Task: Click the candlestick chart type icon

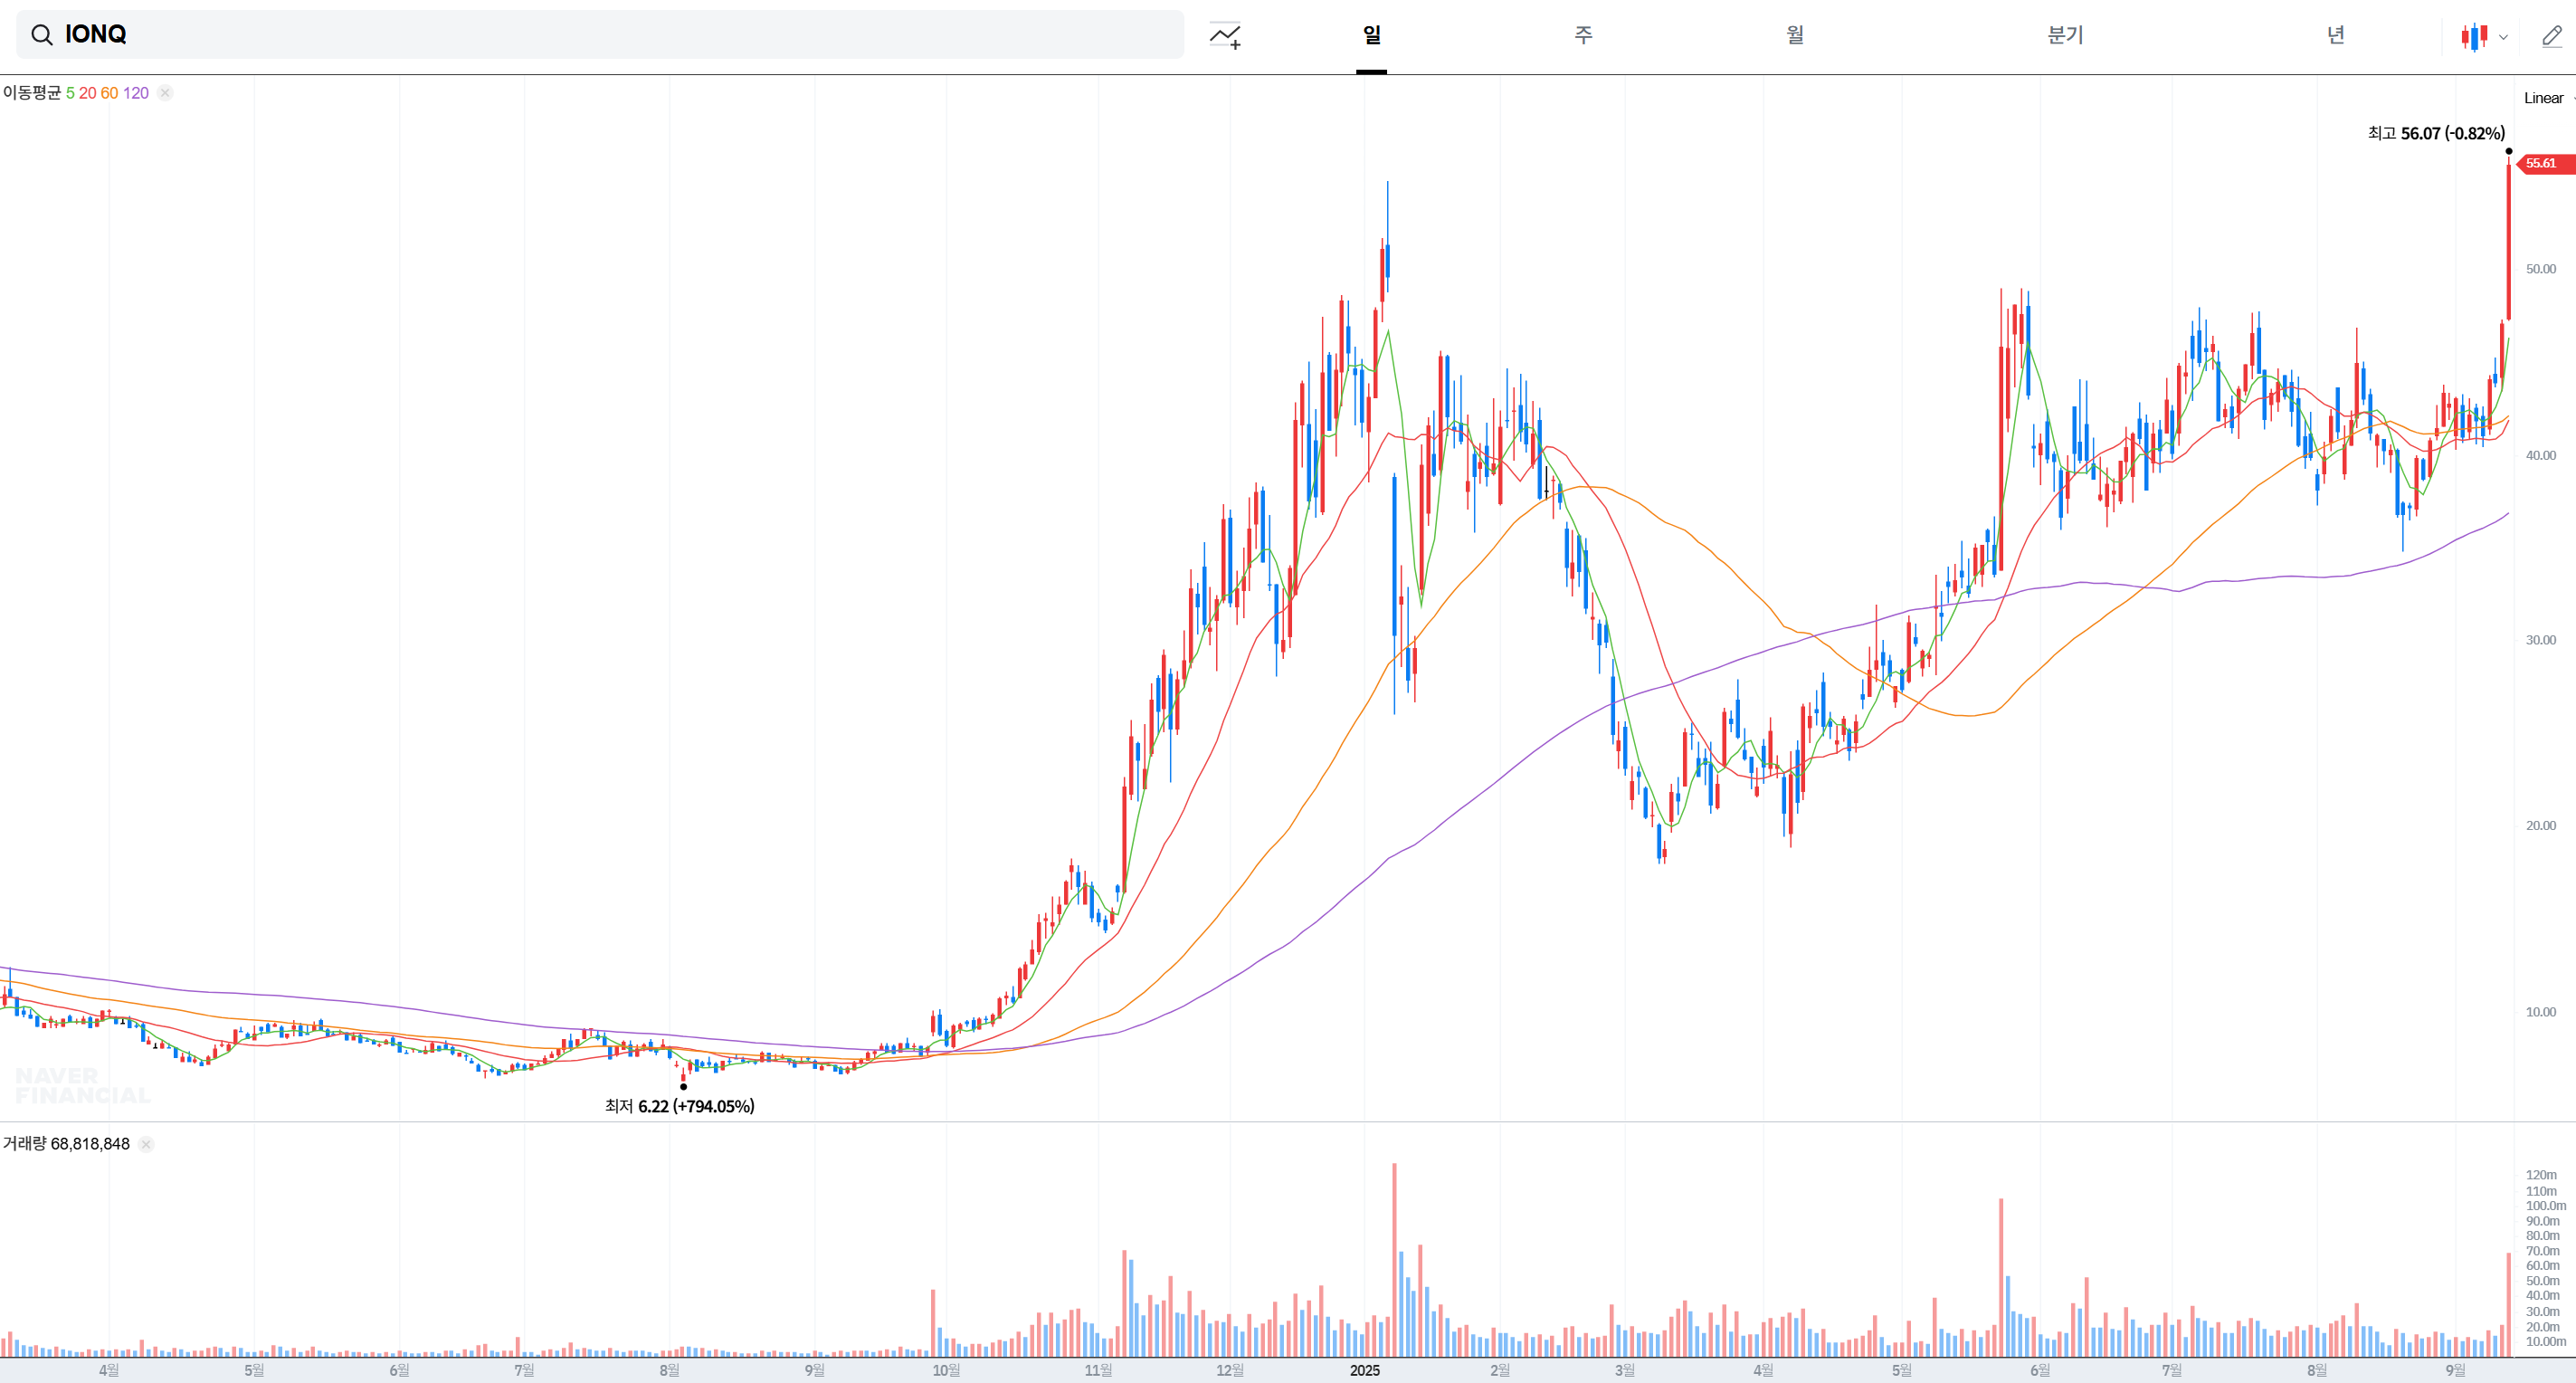Action: pos(2473,36)
